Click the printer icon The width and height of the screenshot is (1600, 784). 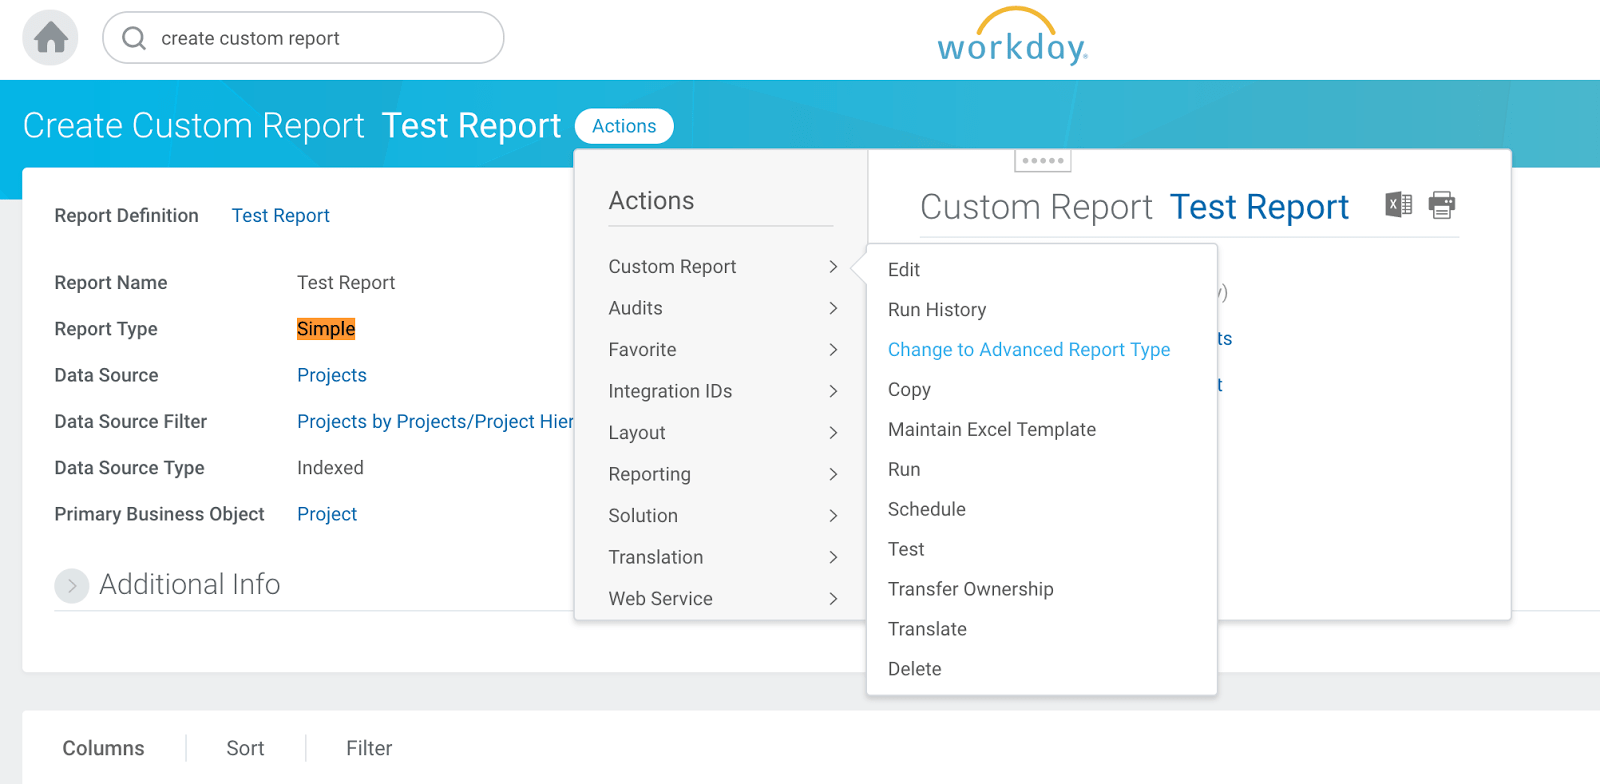(x=1442, y=205)
